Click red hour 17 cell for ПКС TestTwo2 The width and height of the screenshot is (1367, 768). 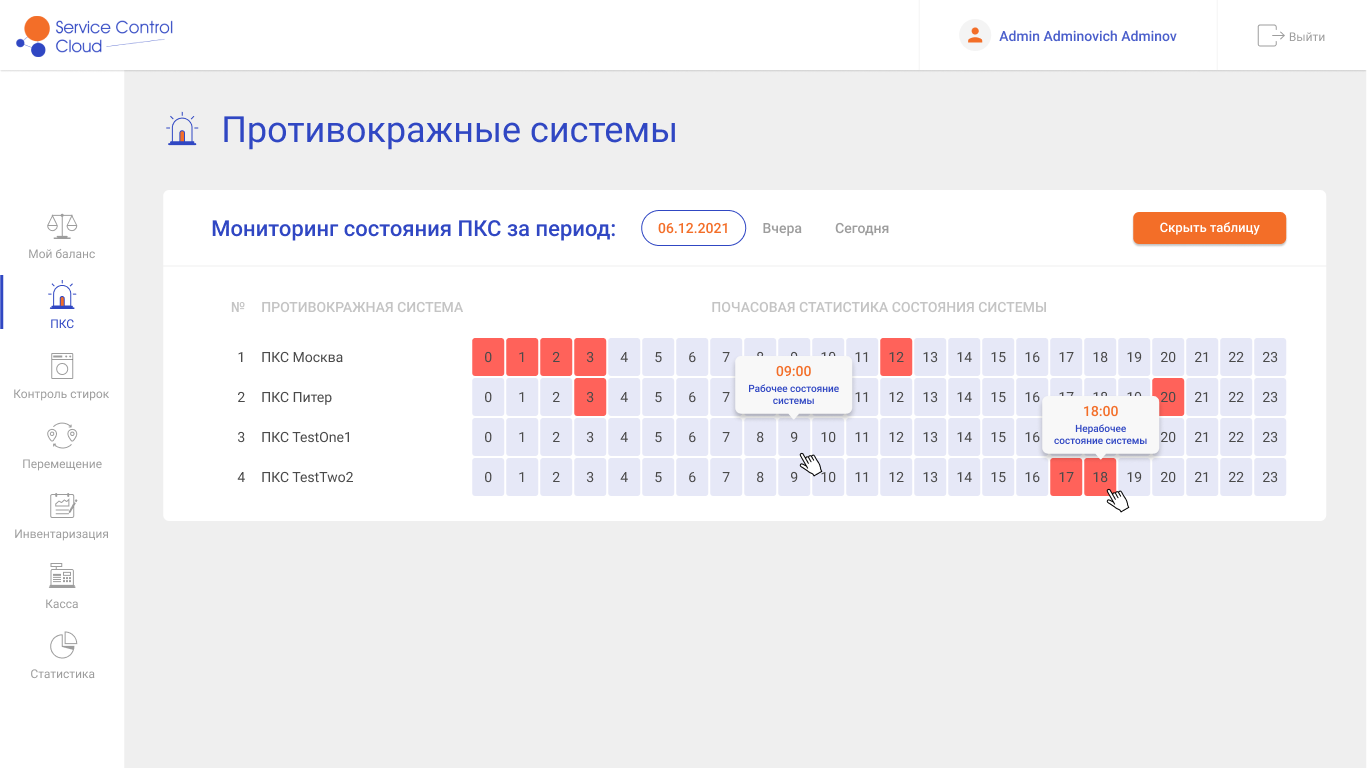(1066, 477)
